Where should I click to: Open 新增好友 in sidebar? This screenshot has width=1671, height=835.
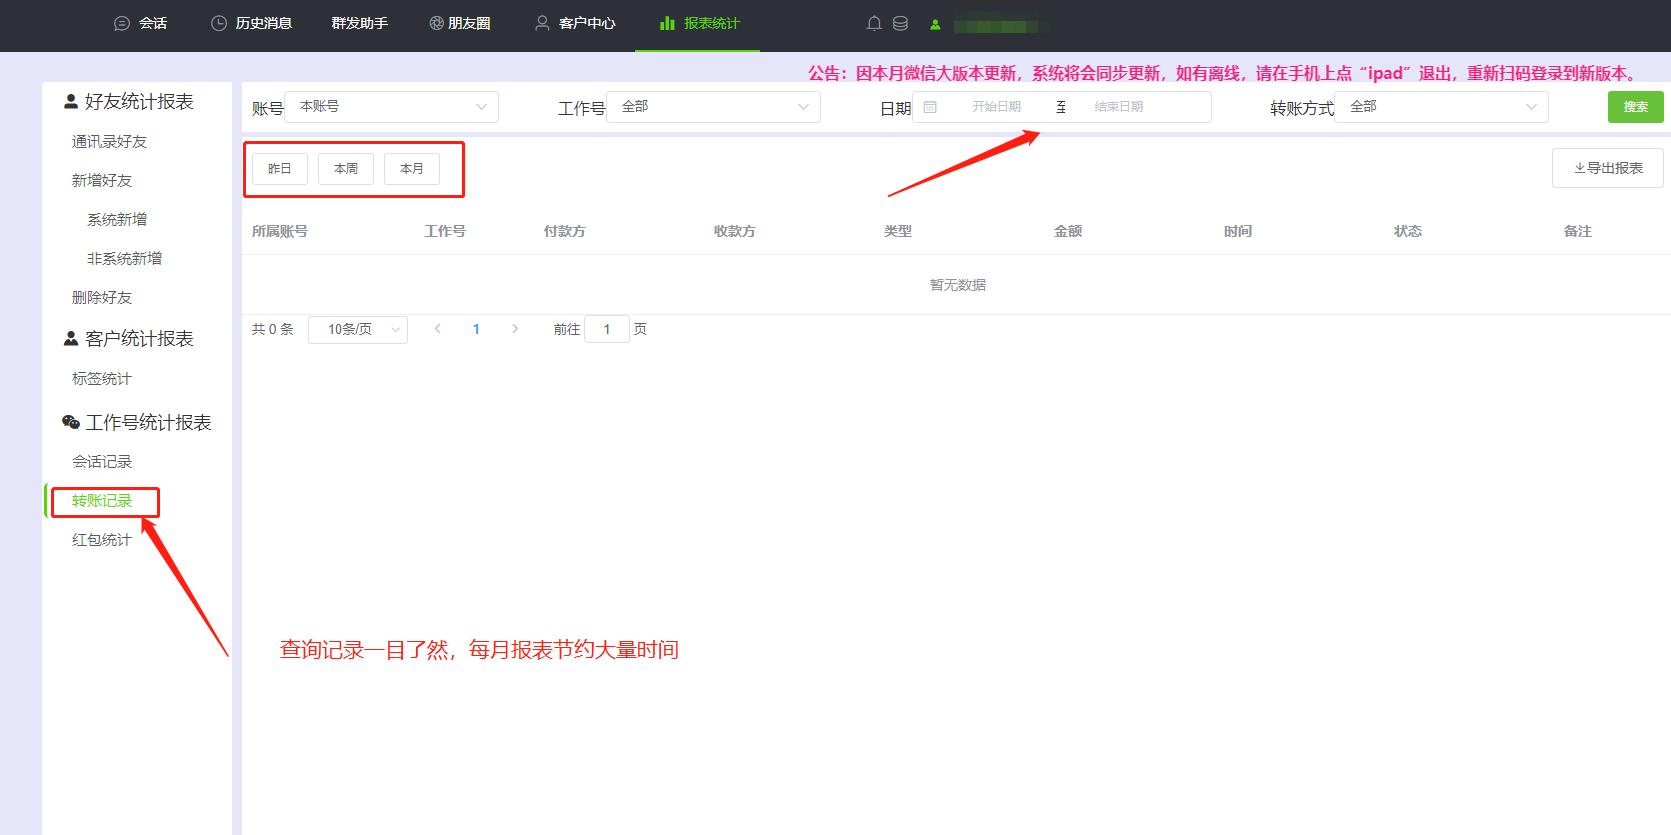102,181
